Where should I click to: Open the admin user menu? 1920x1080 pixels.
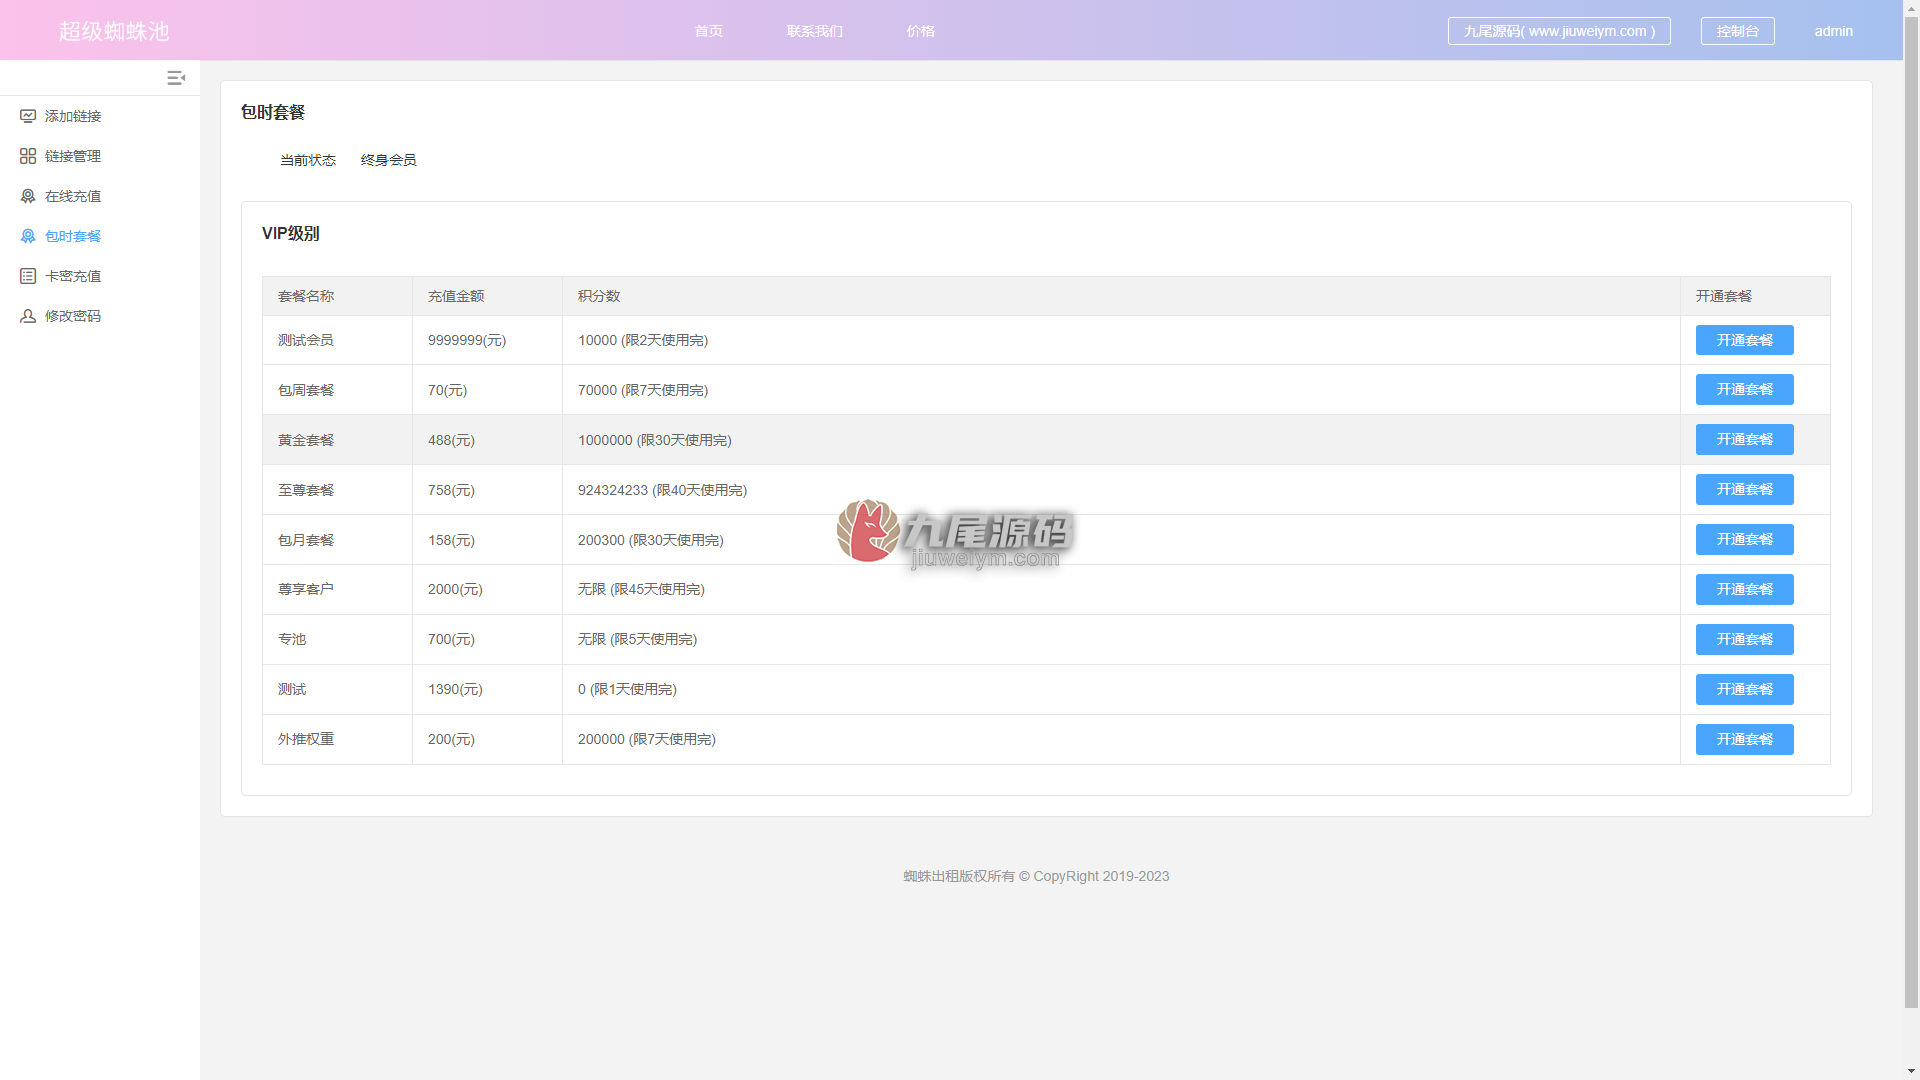(1834, 31)
